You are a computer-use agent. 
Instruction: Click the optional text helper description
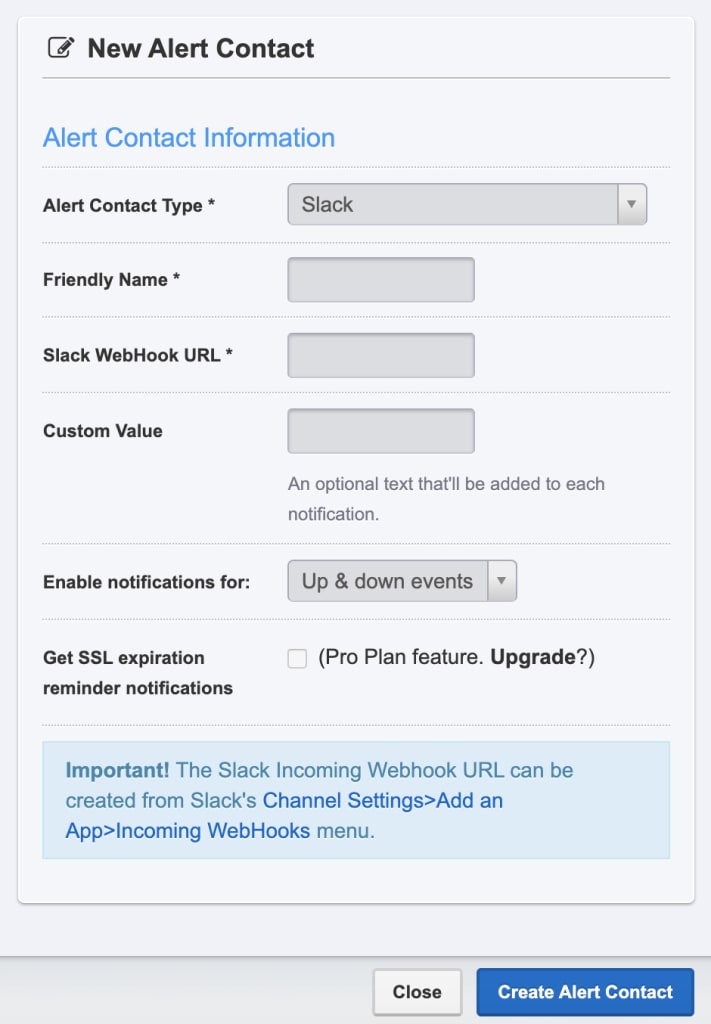pyautogui.click(x=447, y=499)
